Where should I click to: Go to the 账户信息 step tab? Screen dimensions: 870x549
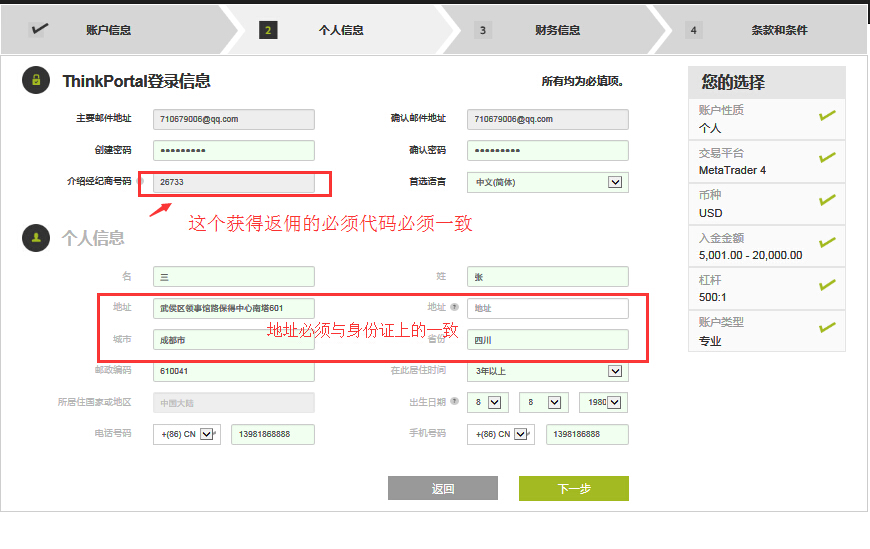[x=119, y=30]
